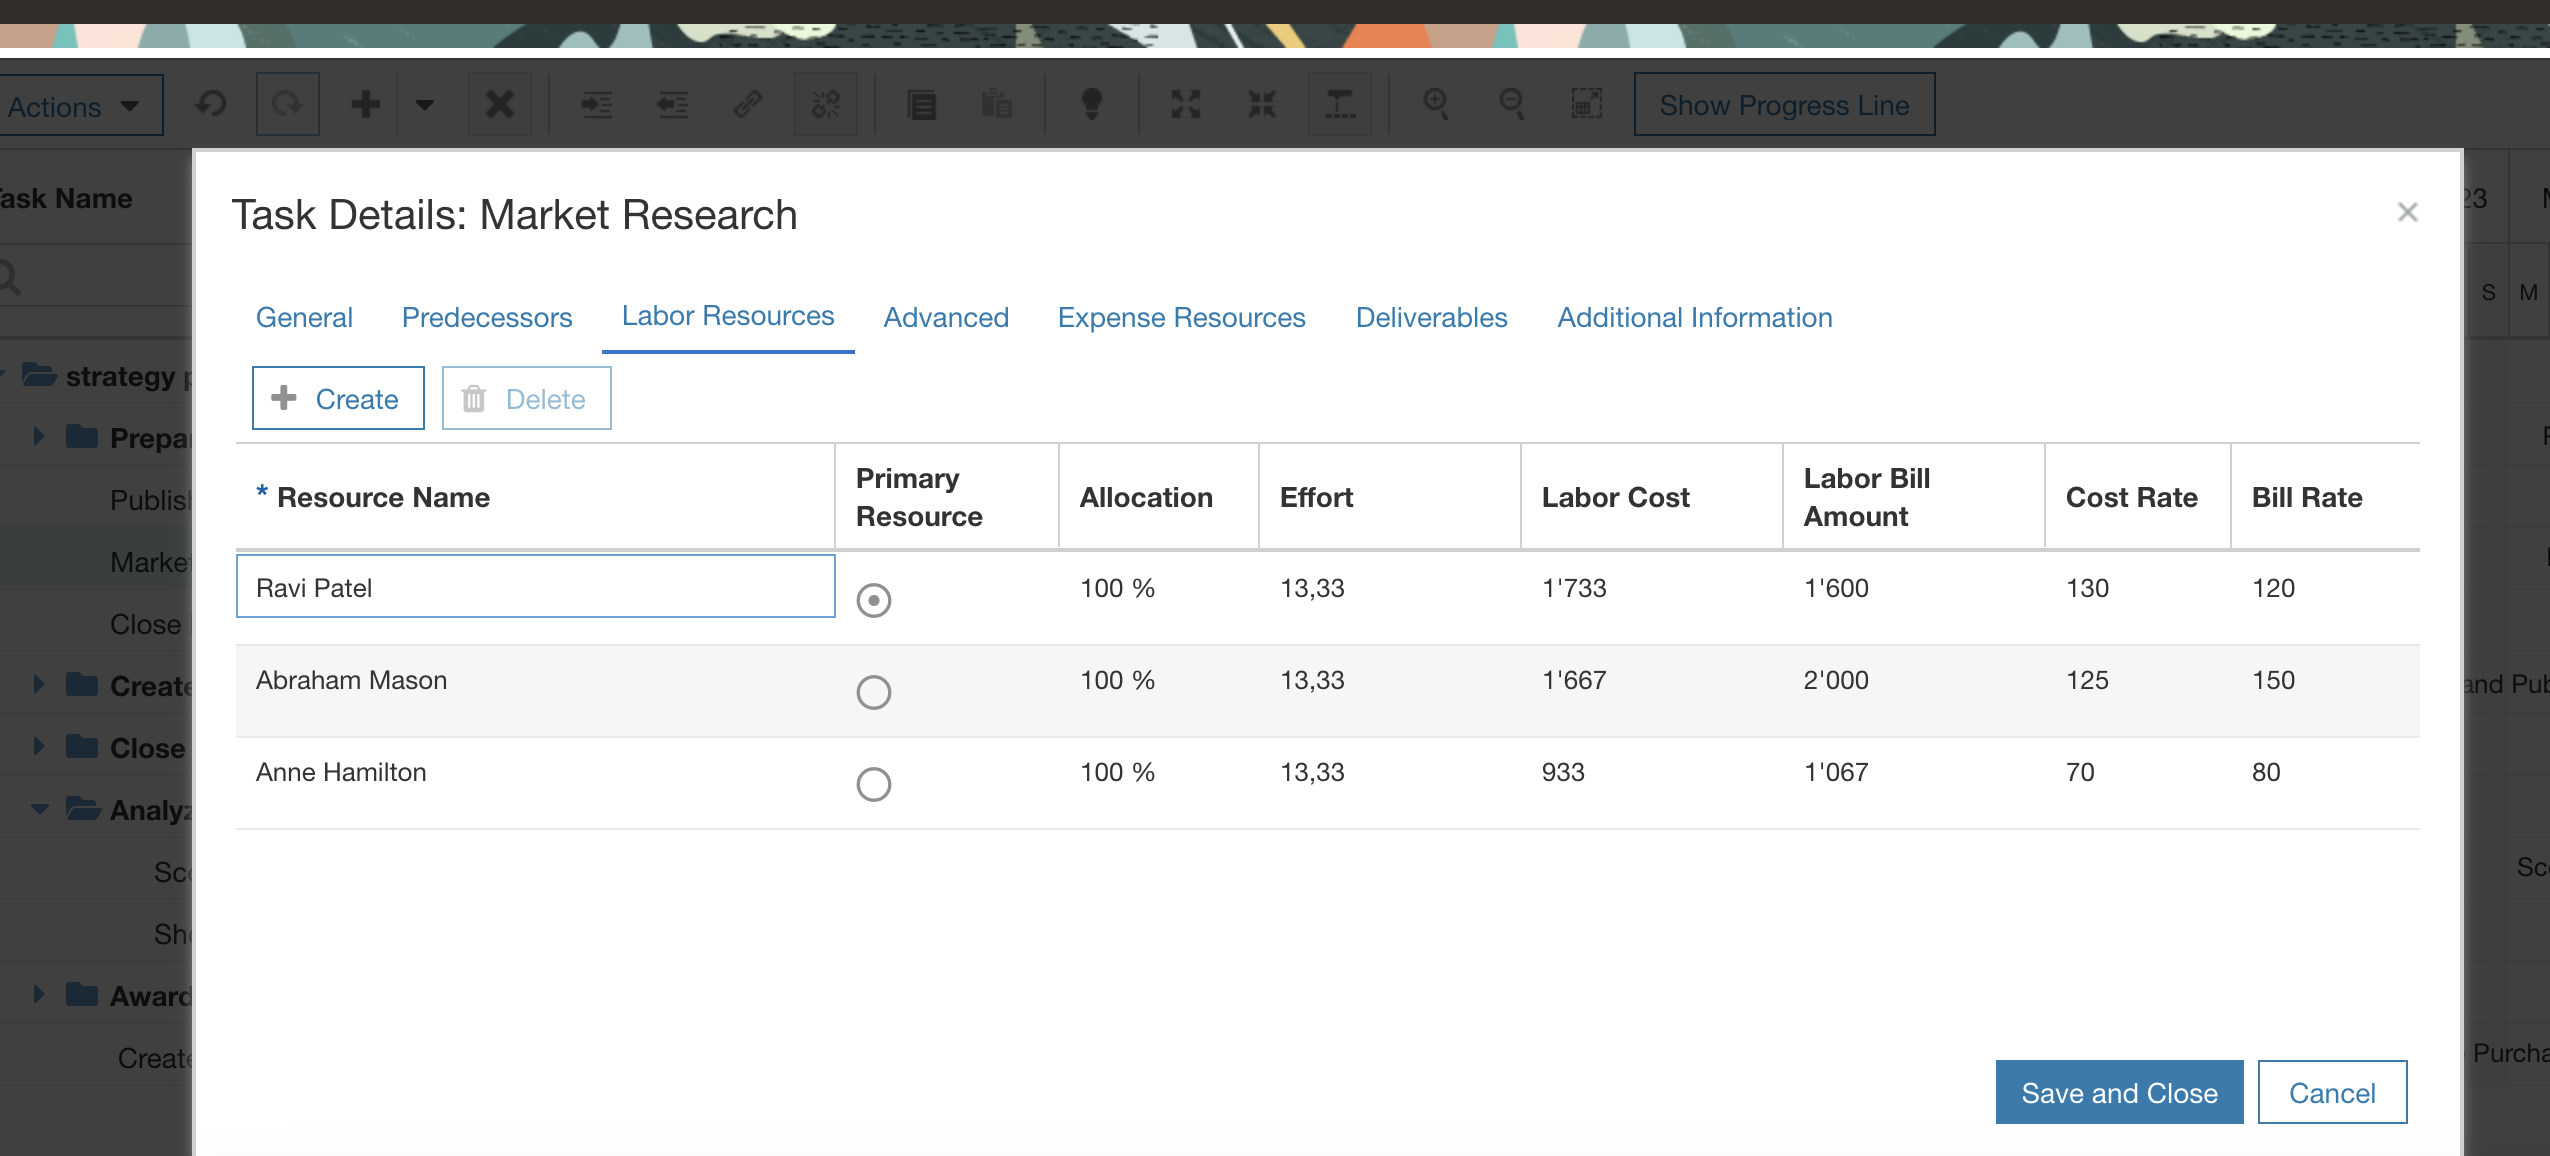This screenshot has height=1156, width=2550.
Task: Click the zoom in magnifier icon
Action: click(x=1436, y=104)
